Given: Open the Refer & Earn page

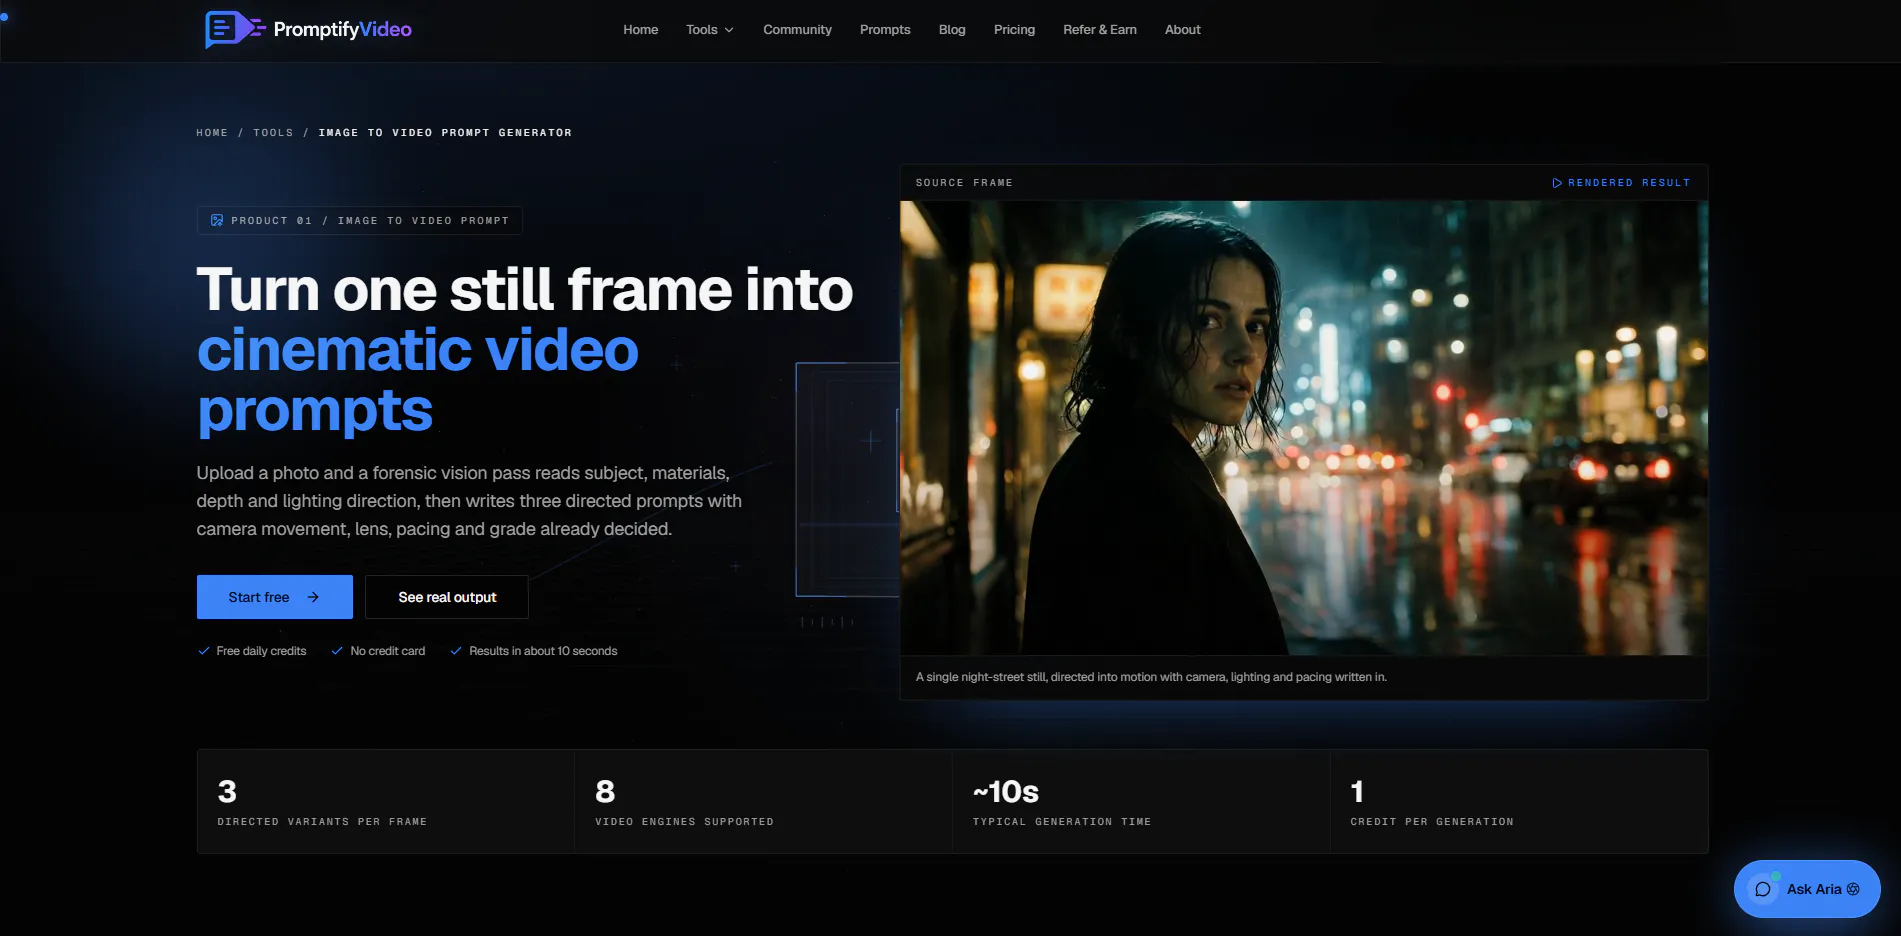Looking at the screenshot, I should [1100, 30].
